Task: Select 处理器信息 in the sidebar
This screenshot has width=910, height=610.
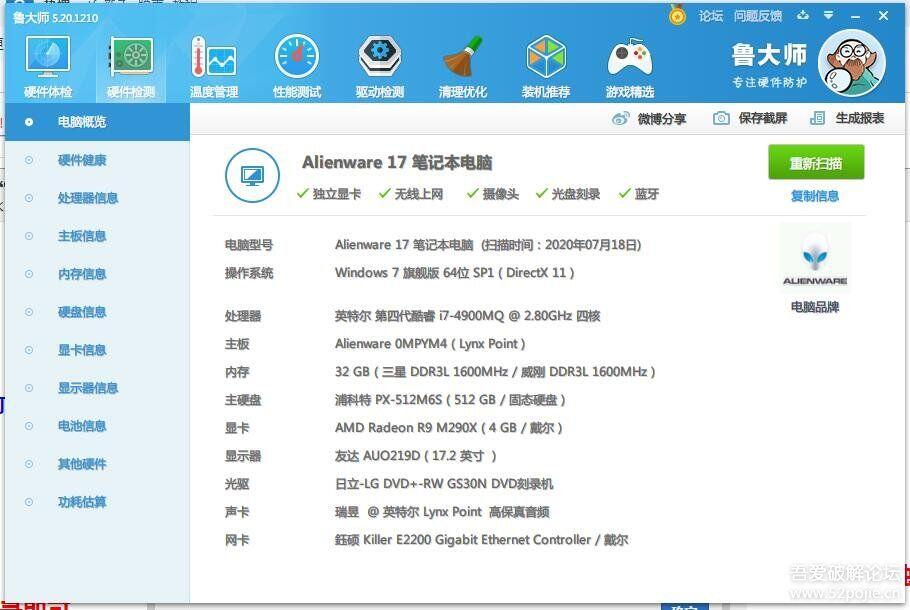Action: pos(88,198)
